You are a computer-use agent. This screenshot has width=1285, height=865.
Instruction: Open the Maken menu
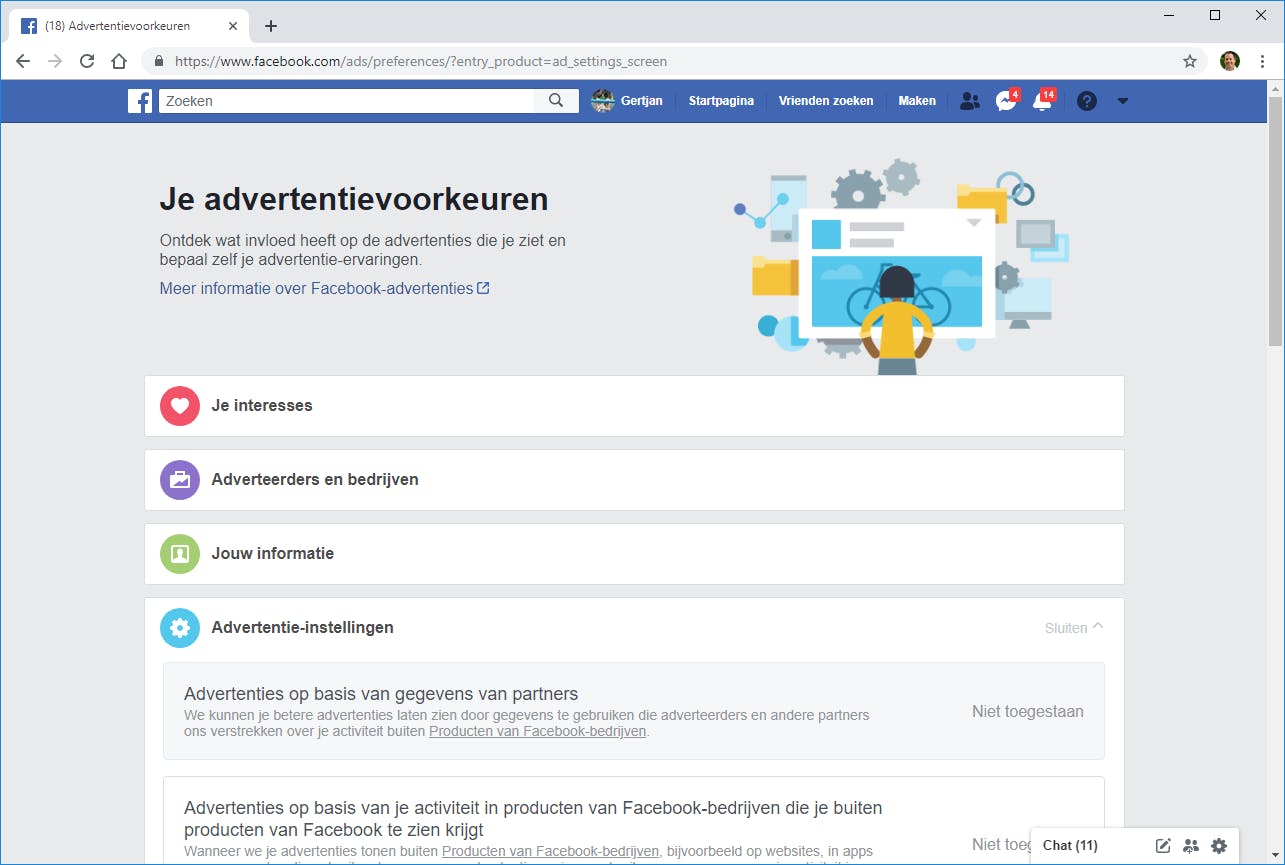[917, 101]
